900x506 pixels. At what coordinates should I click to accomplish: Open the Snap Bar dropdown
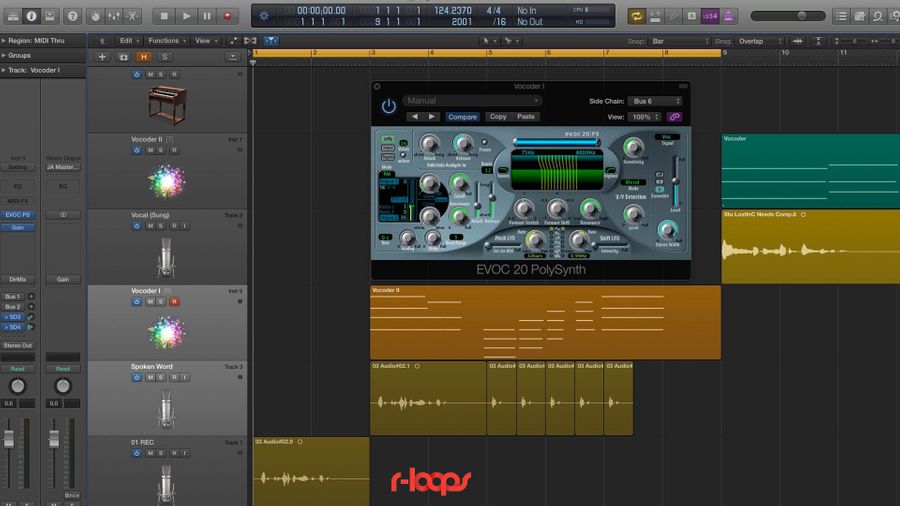click(x=680, y=41)
